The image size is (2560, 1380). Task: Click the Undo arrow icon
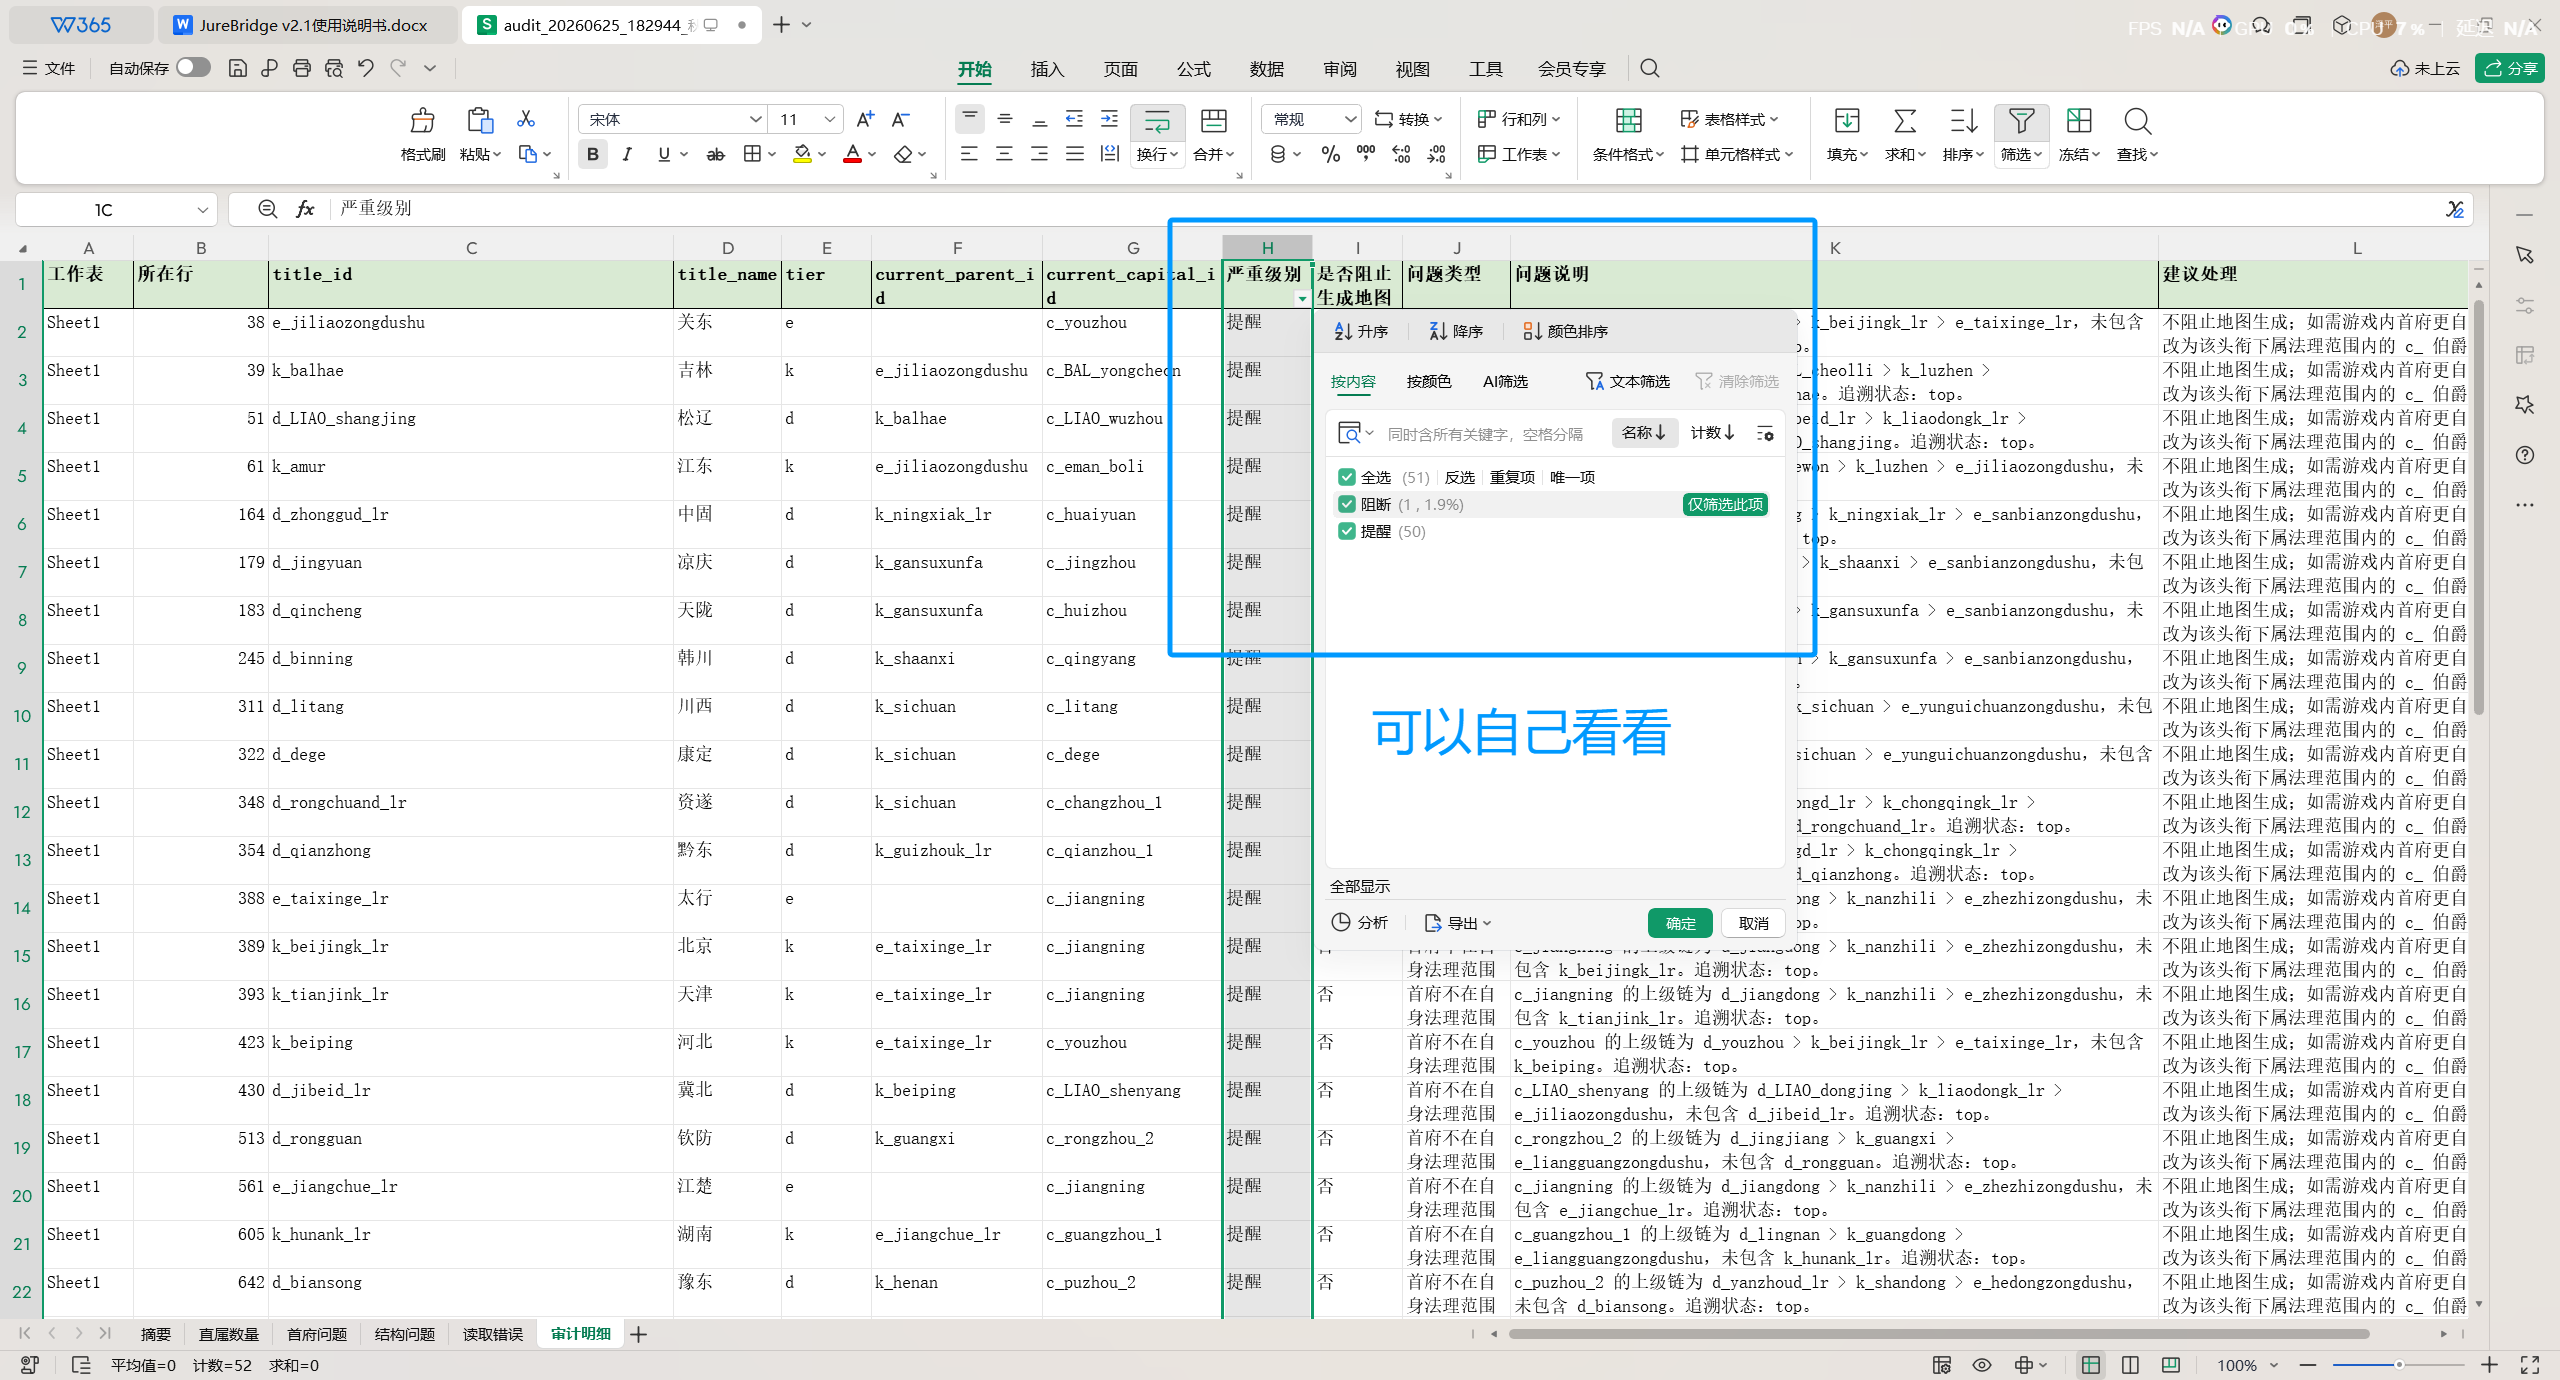click(366, 68)
